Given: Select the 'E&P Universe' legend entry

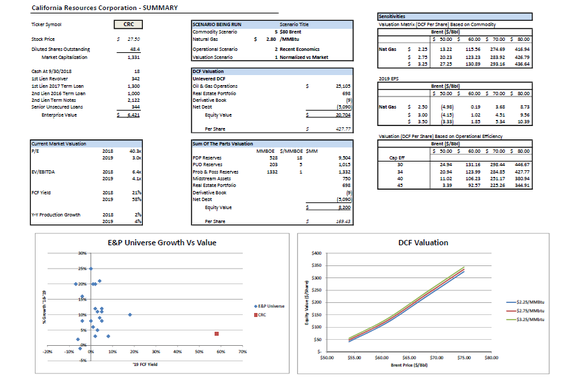Looking at the screenshot, I should point(269,306).
